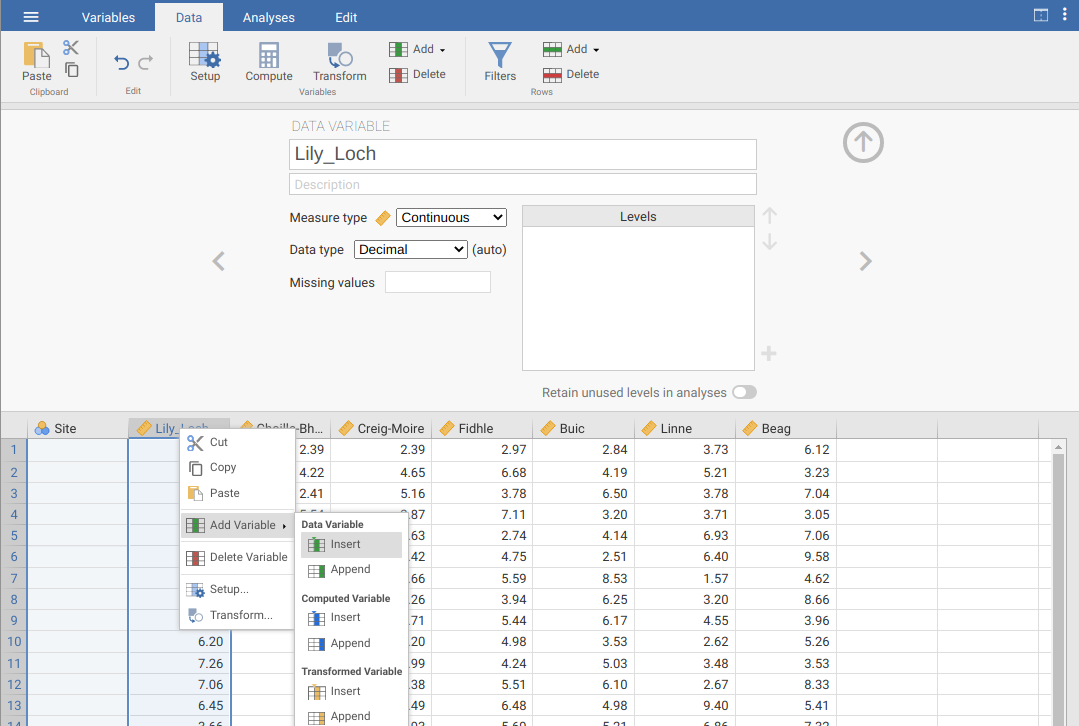Viewport: 1079px width, 726px height.
Task: Switch to the Analyses tab
Action: [269, 17]
